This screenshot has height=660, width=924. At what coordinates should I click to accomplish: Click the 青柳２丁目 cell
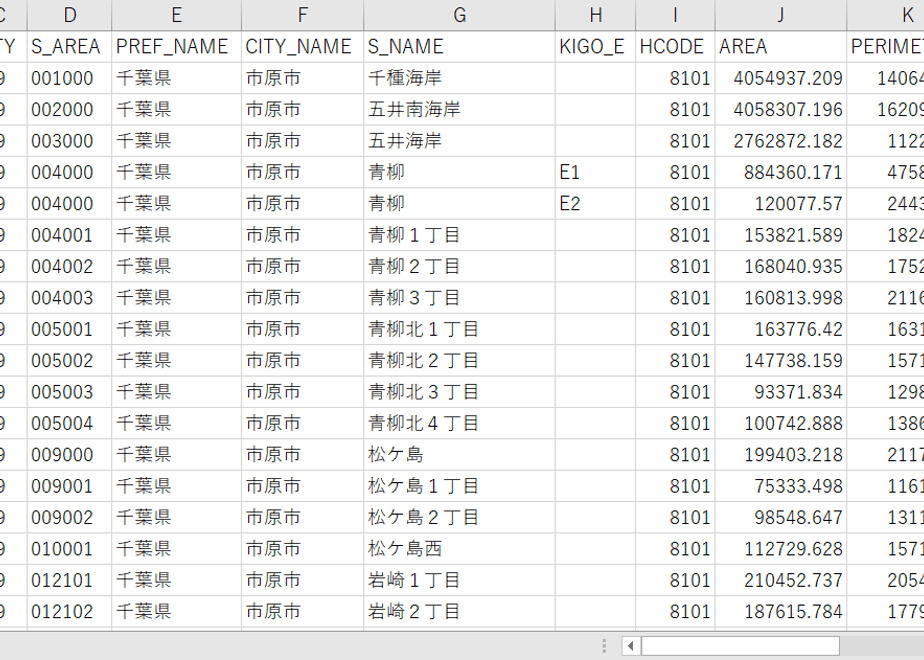460,266
